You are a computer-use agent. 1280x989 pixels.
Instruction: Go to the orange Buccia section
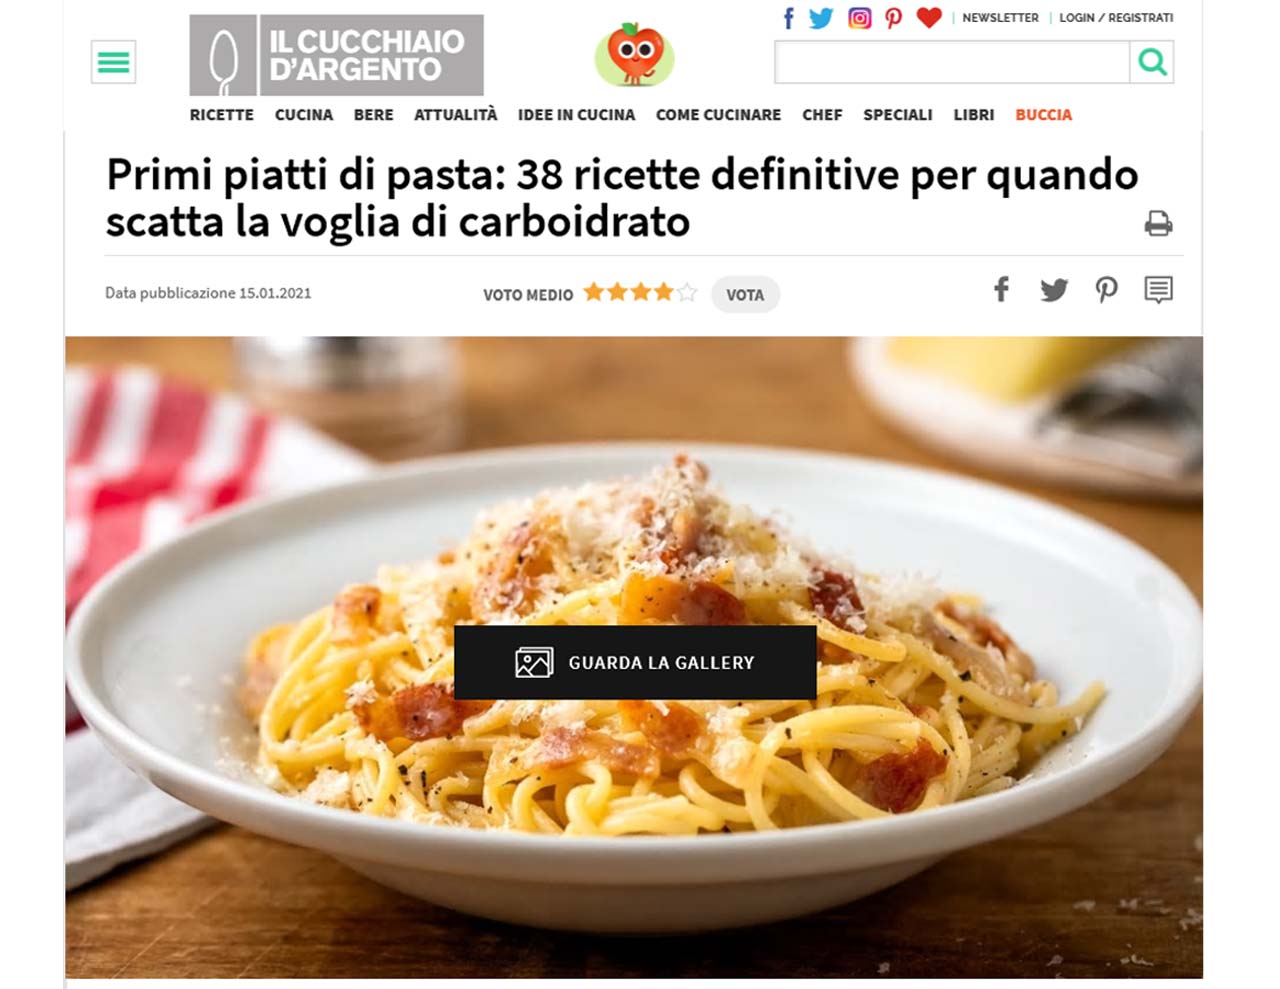pos(1043,115)
